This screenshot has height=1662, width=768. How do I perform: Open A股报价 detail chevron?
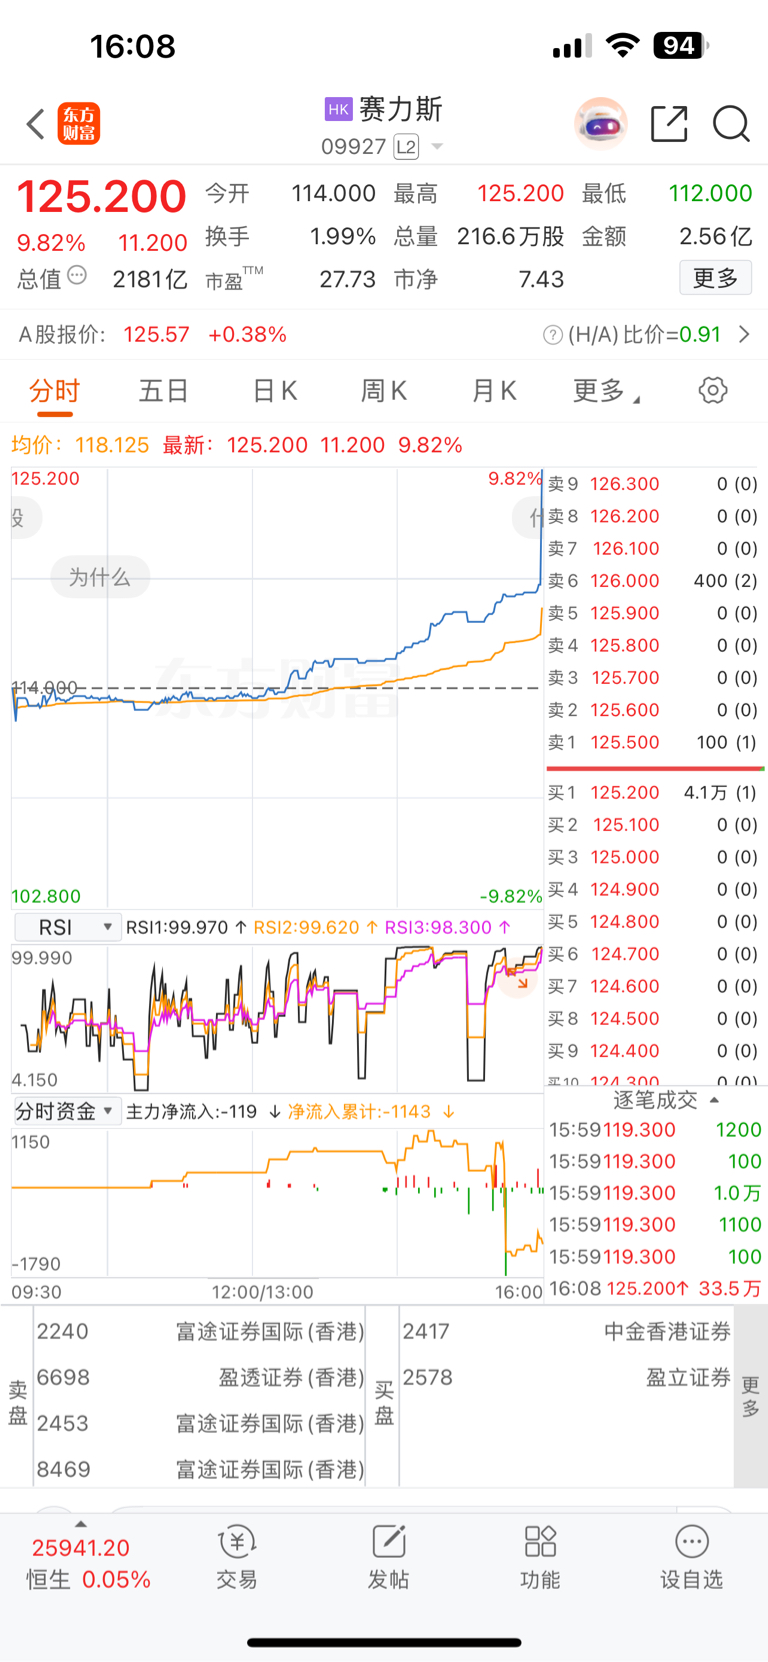tap(744, 334)
